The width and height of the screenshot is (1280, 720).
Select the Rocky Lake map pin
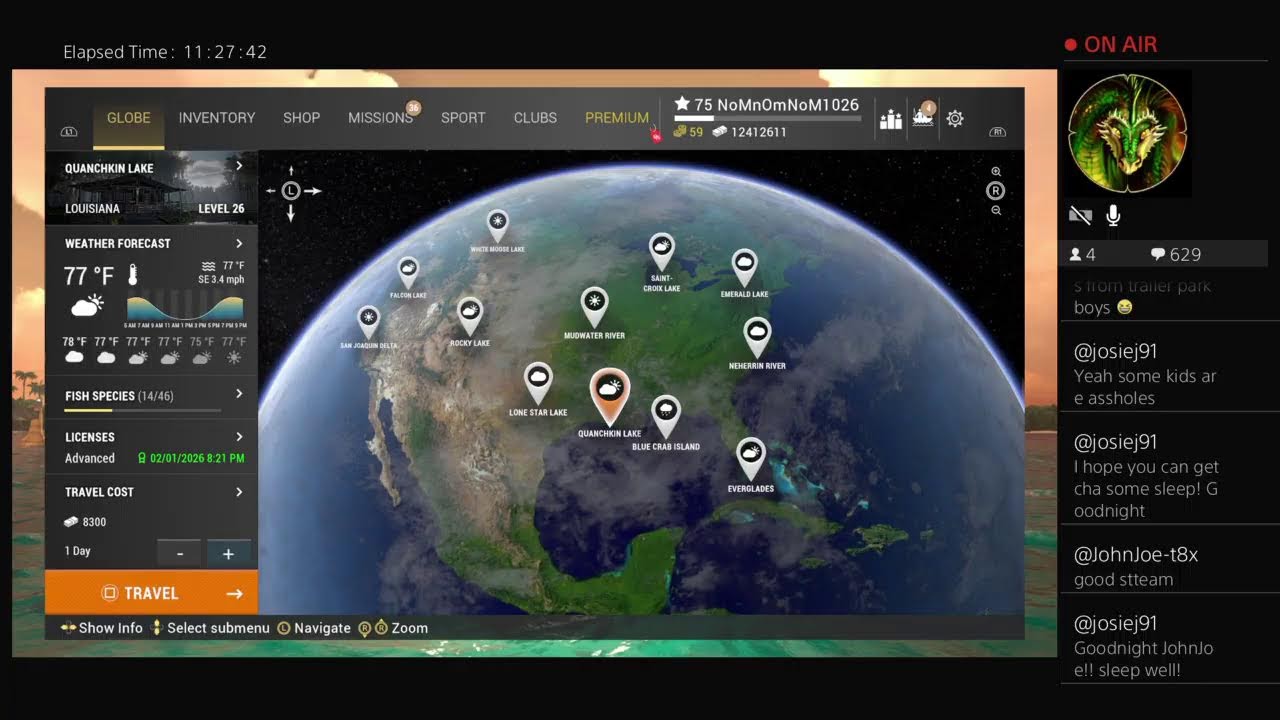coord(469,316)
